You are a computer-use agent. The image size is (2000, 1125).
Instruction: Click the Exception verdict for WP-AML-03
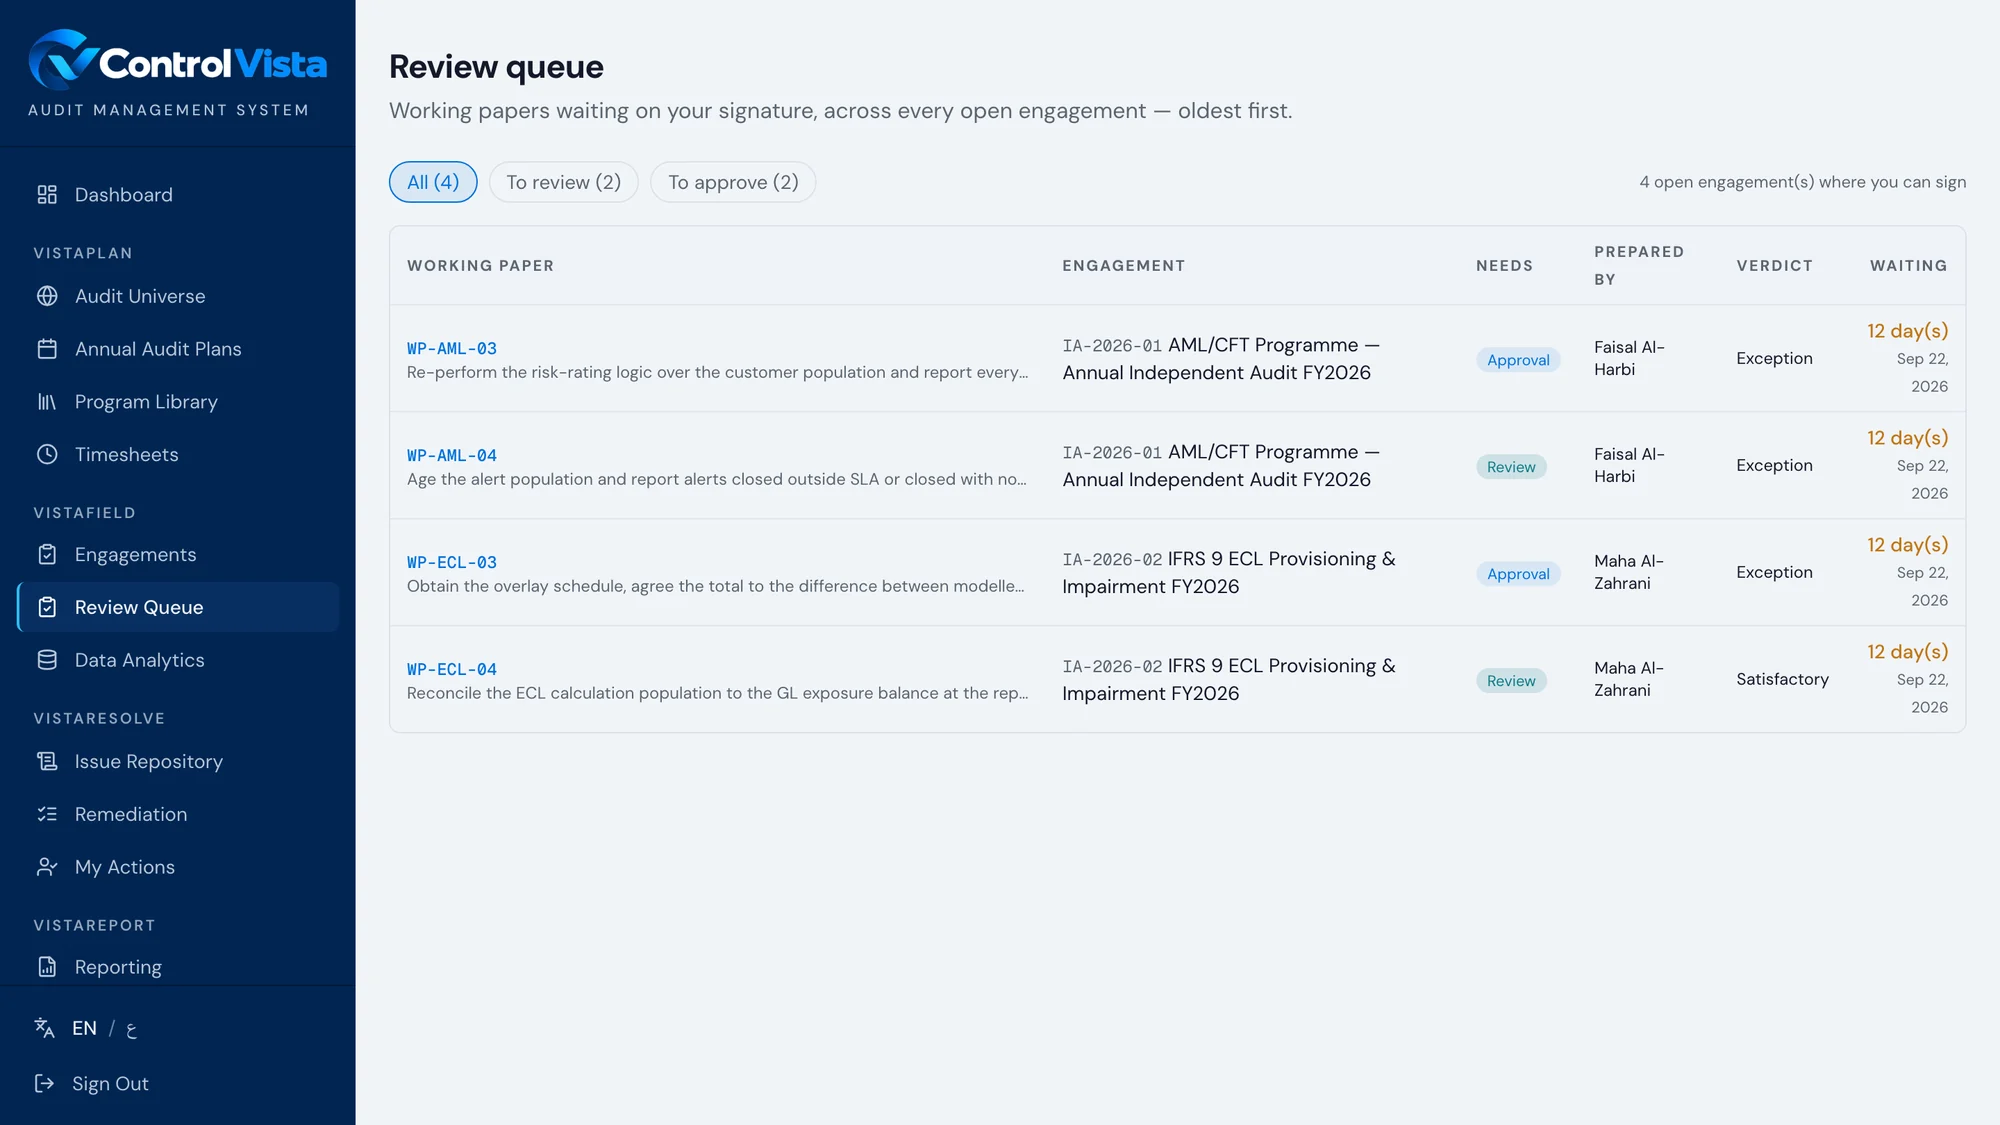(1774, 358)
